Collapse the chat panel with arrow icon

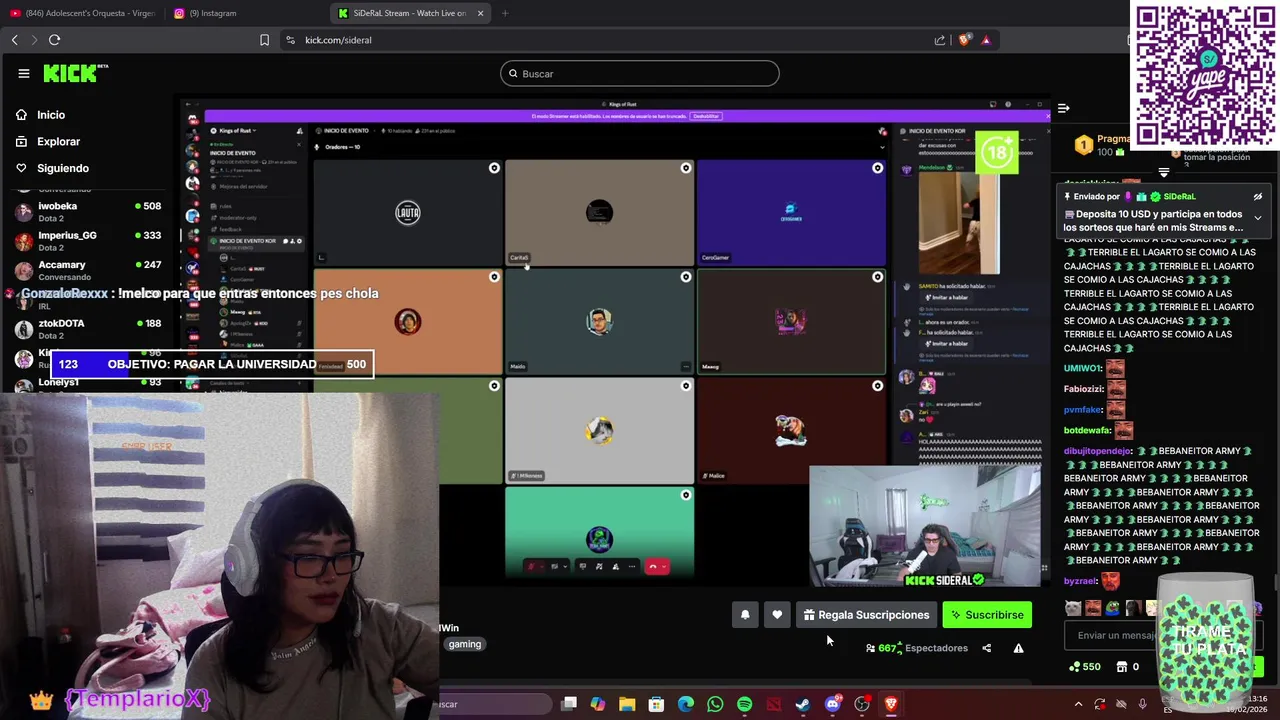click(1064, 108)
